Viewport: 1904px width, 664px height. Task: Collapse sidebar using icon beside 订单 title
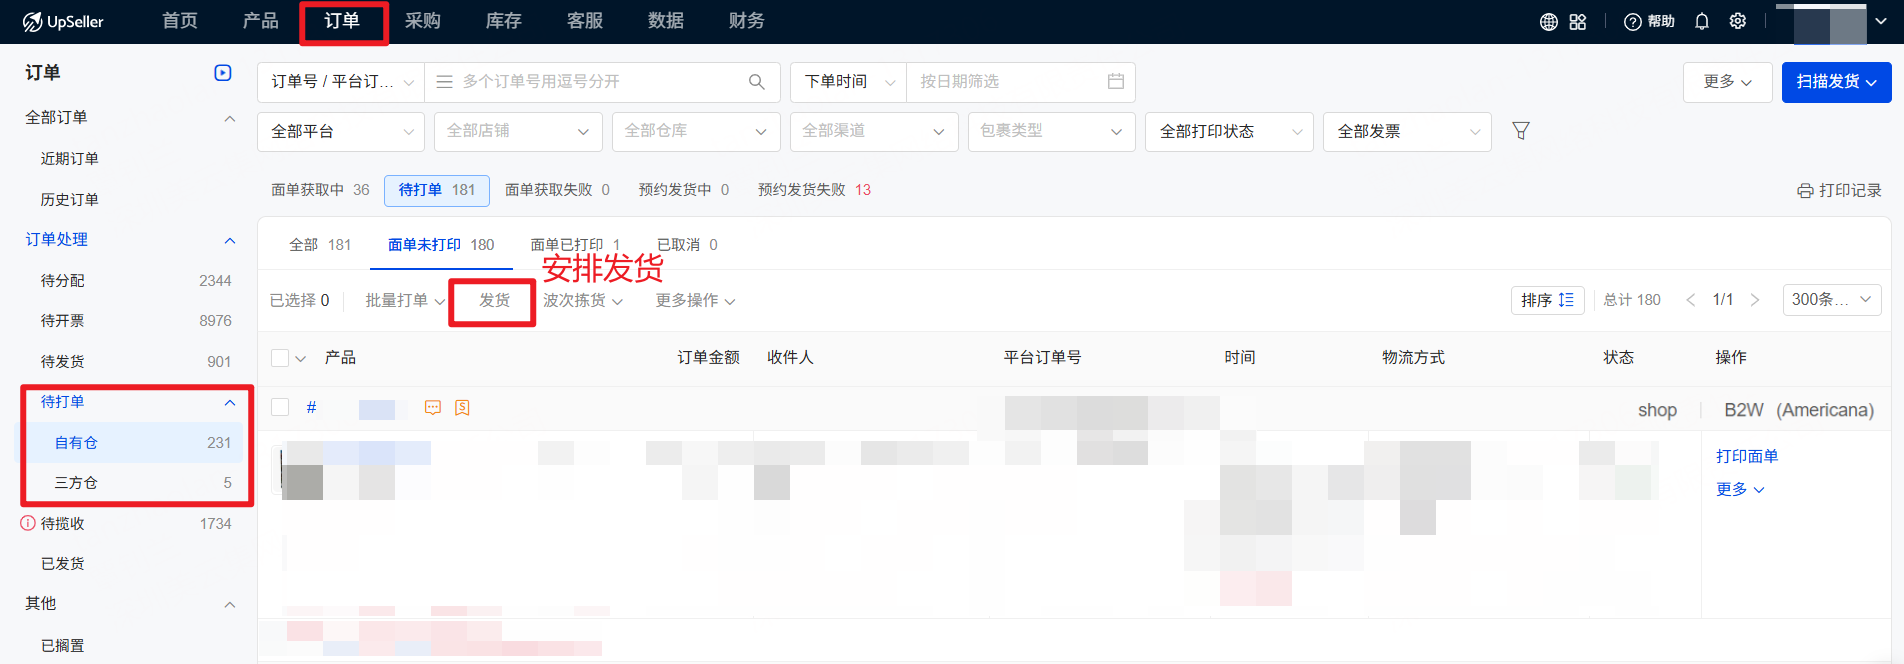click(x=223, y=73)
